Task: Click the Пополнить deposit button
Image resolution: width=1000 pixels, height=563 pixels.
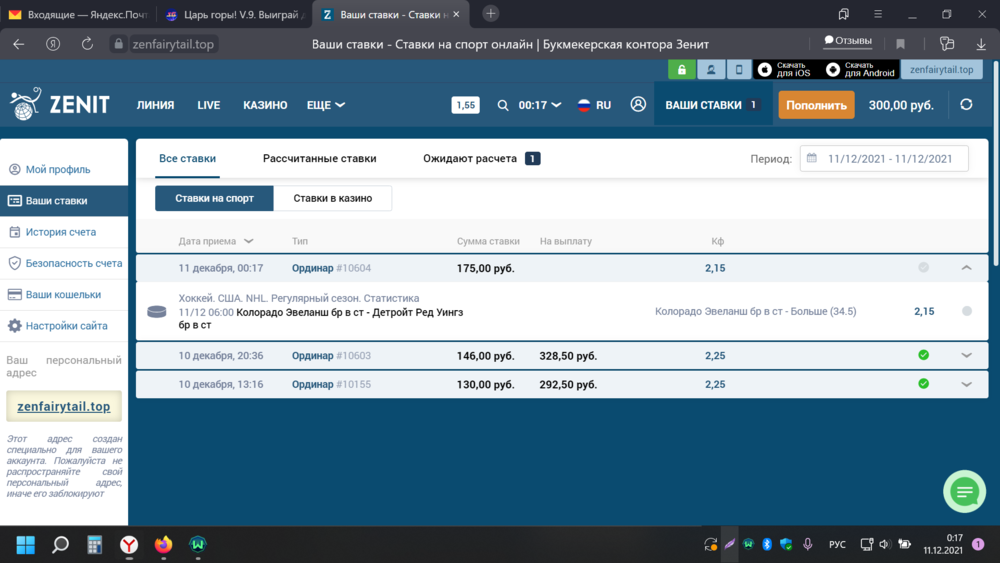Action: click(816, 105)
